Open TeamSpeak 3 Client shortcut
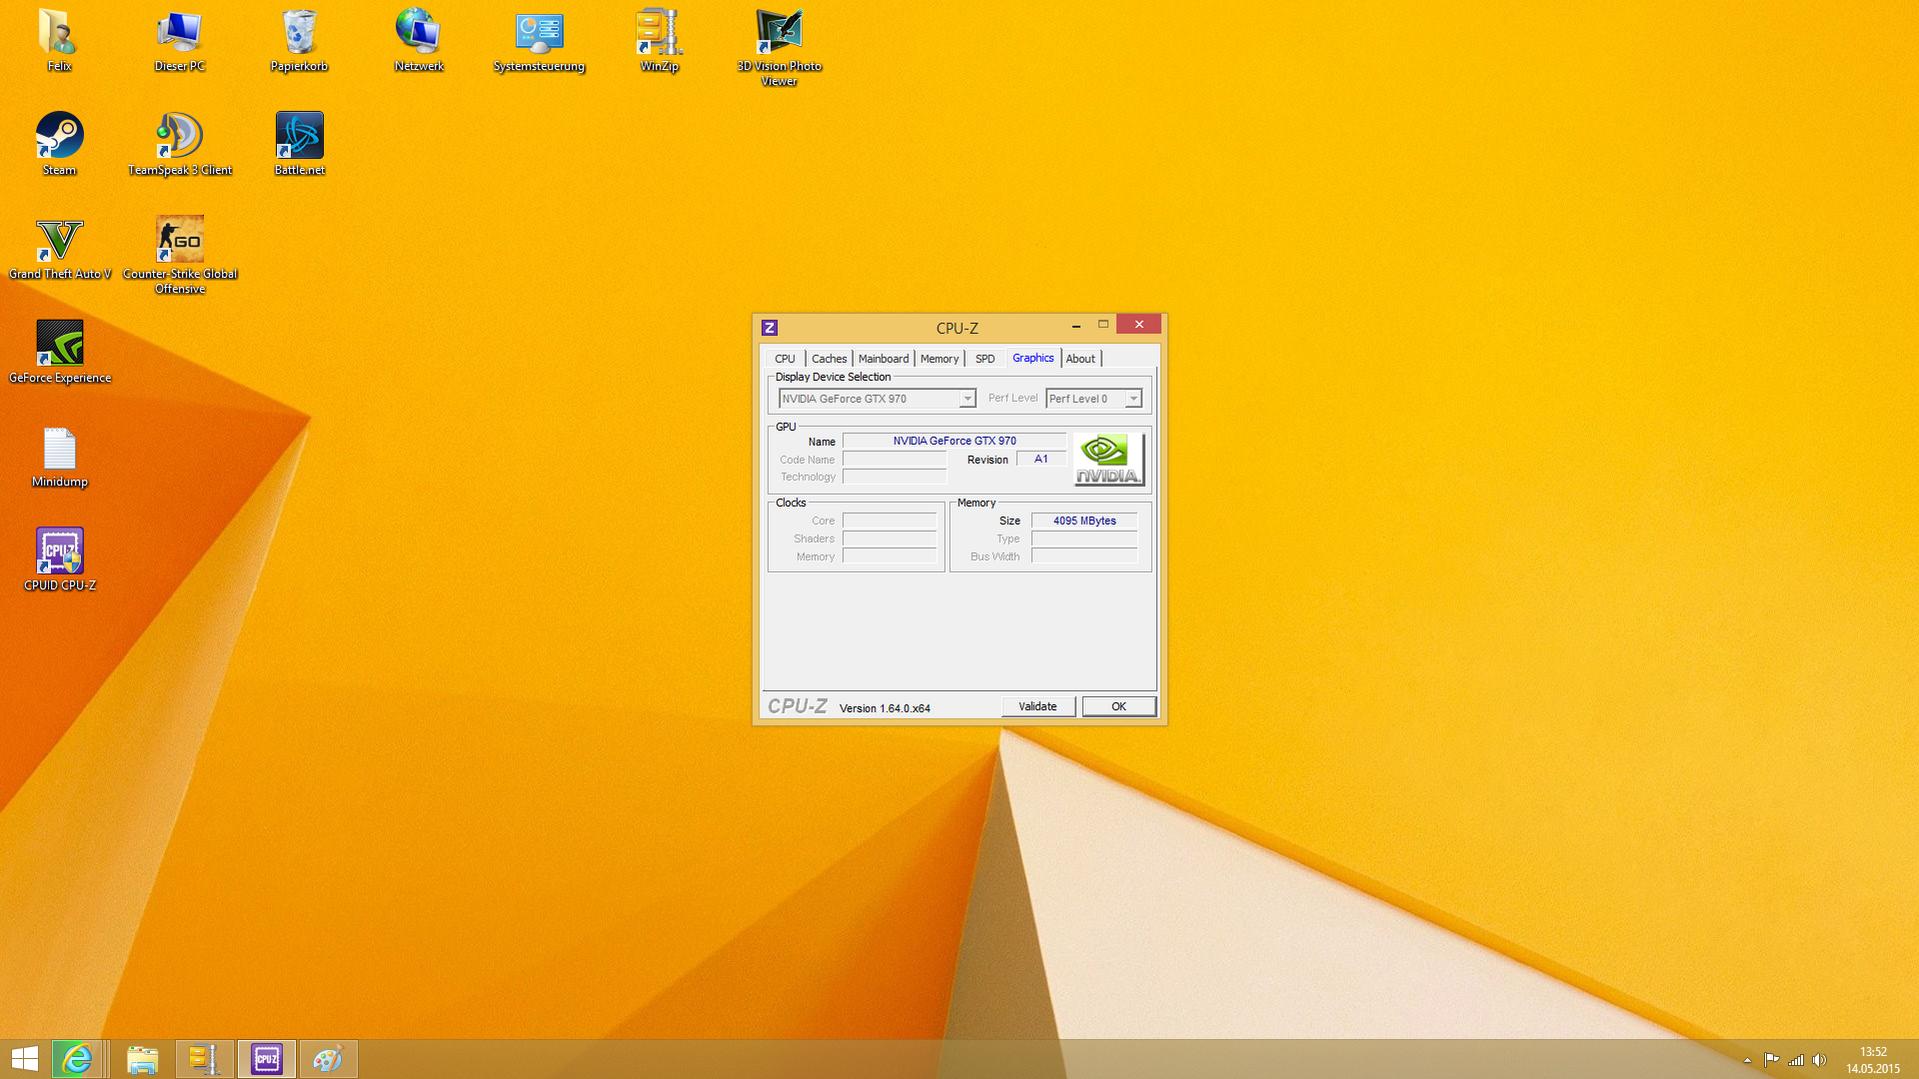Image resolution: width=1919 pixels, height=1079 pixels. 180,145
